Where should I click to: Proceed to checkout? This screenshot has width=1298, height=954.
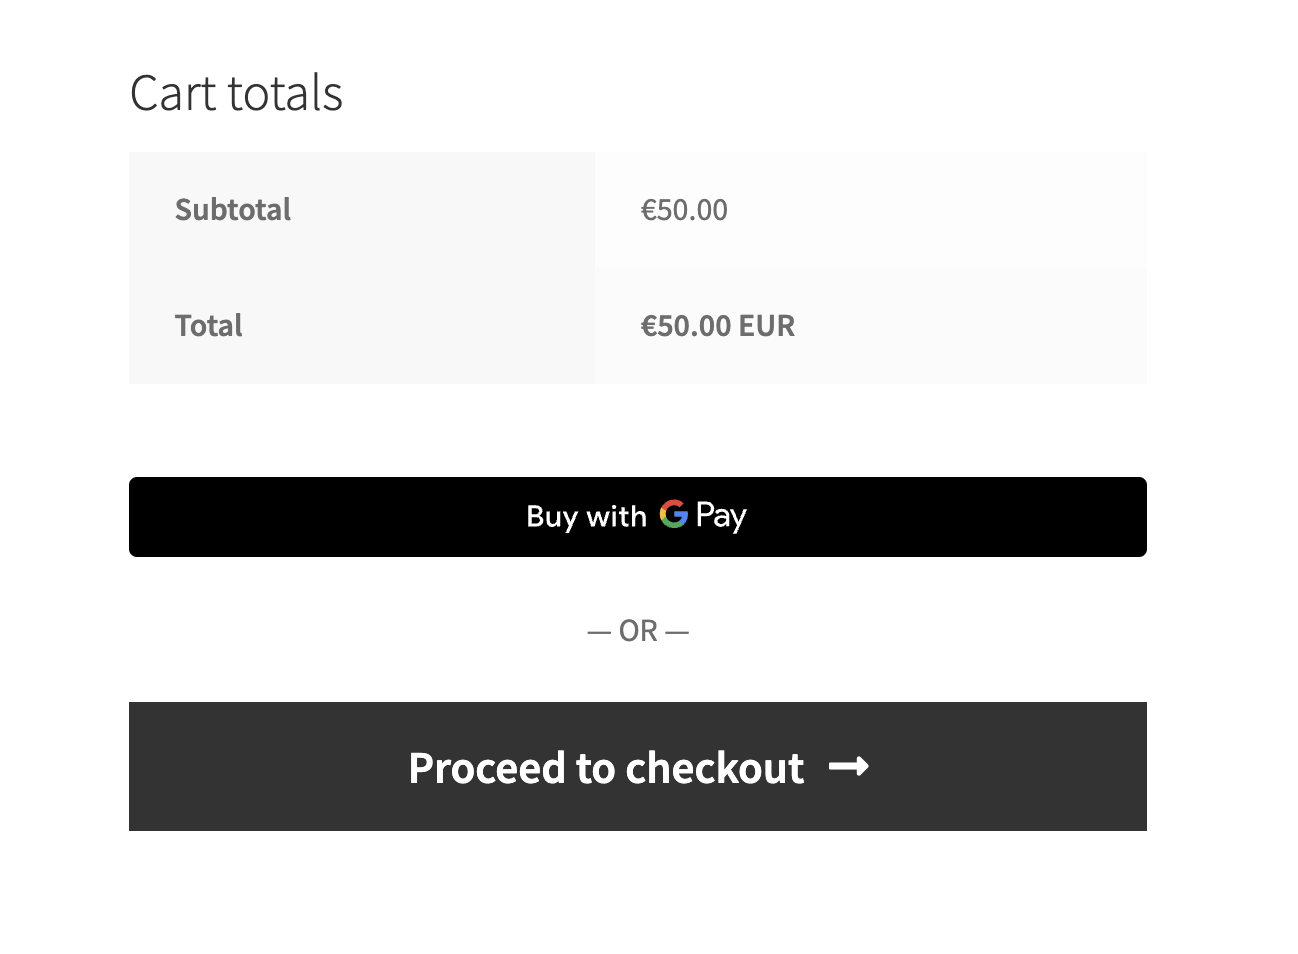click(x=637, y=767)
